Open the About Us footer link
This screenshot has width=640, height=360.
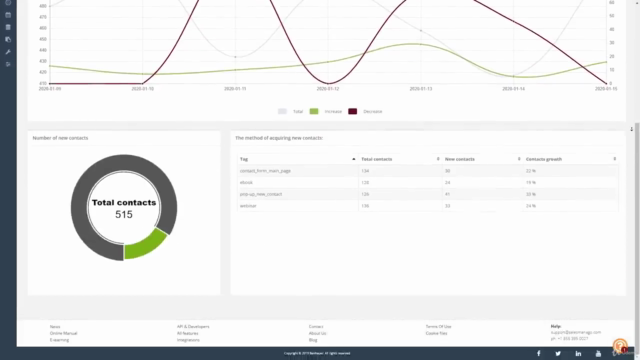coord(318,333)
